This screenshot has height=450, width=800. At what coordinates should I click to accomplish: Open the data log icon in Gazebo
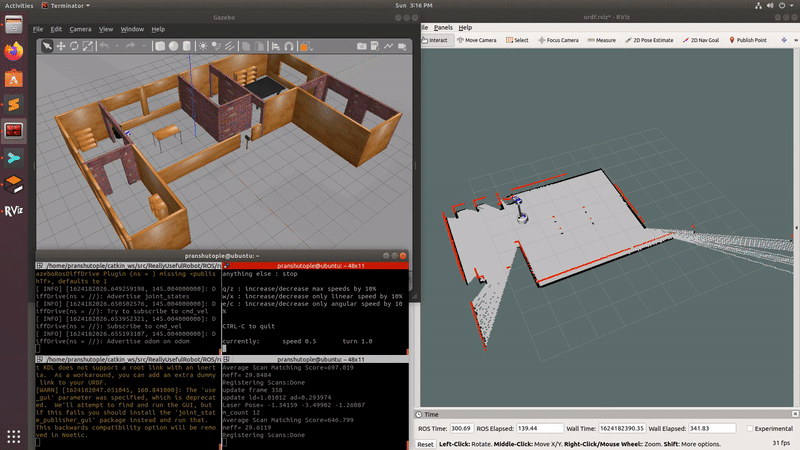(375, 46)
